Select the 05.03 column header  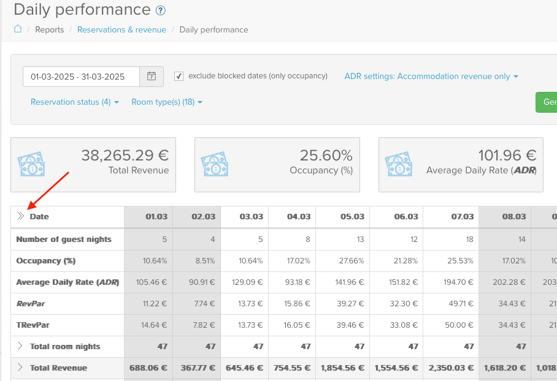pos(342,217)
